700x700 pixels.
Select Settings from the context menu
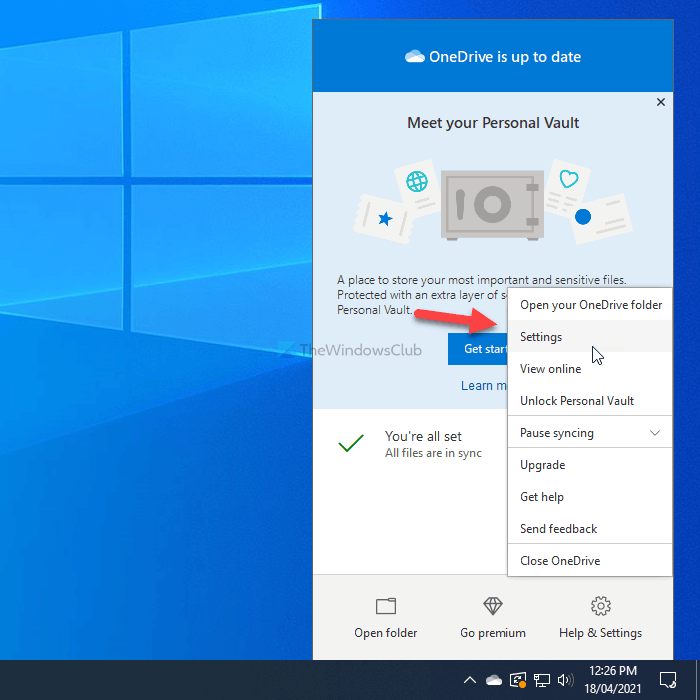pyautogui.click(x=541, y=337)
